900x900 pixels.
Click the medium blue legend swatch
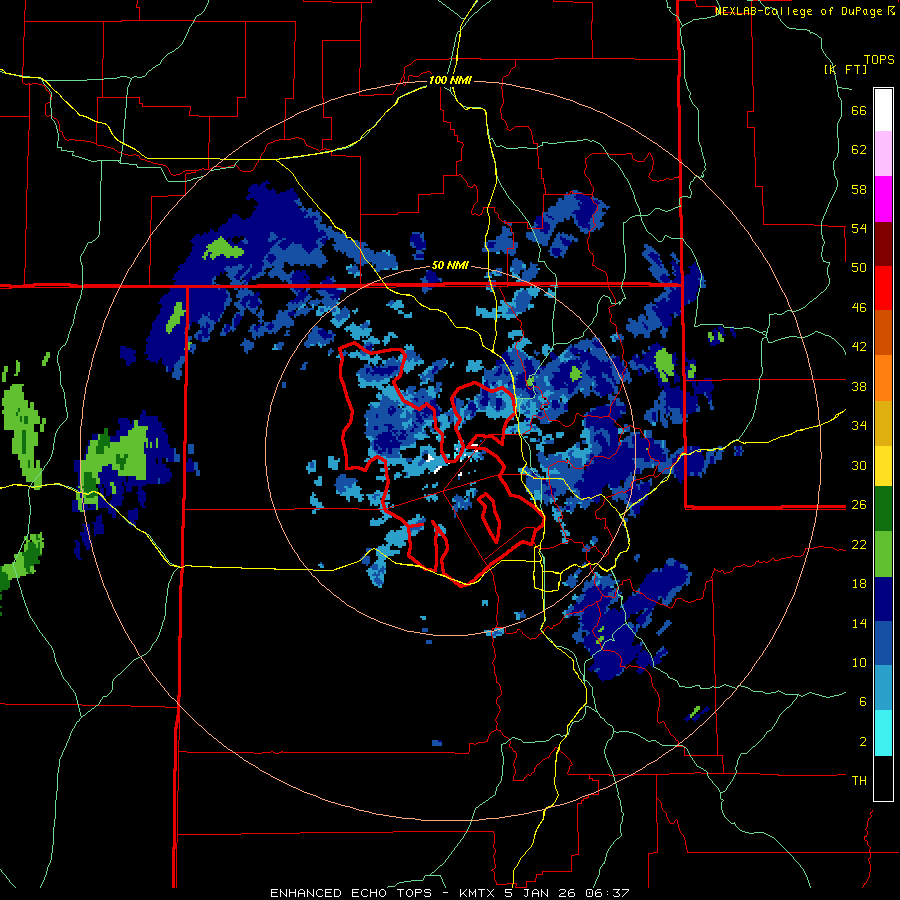[x=883, y=643]
